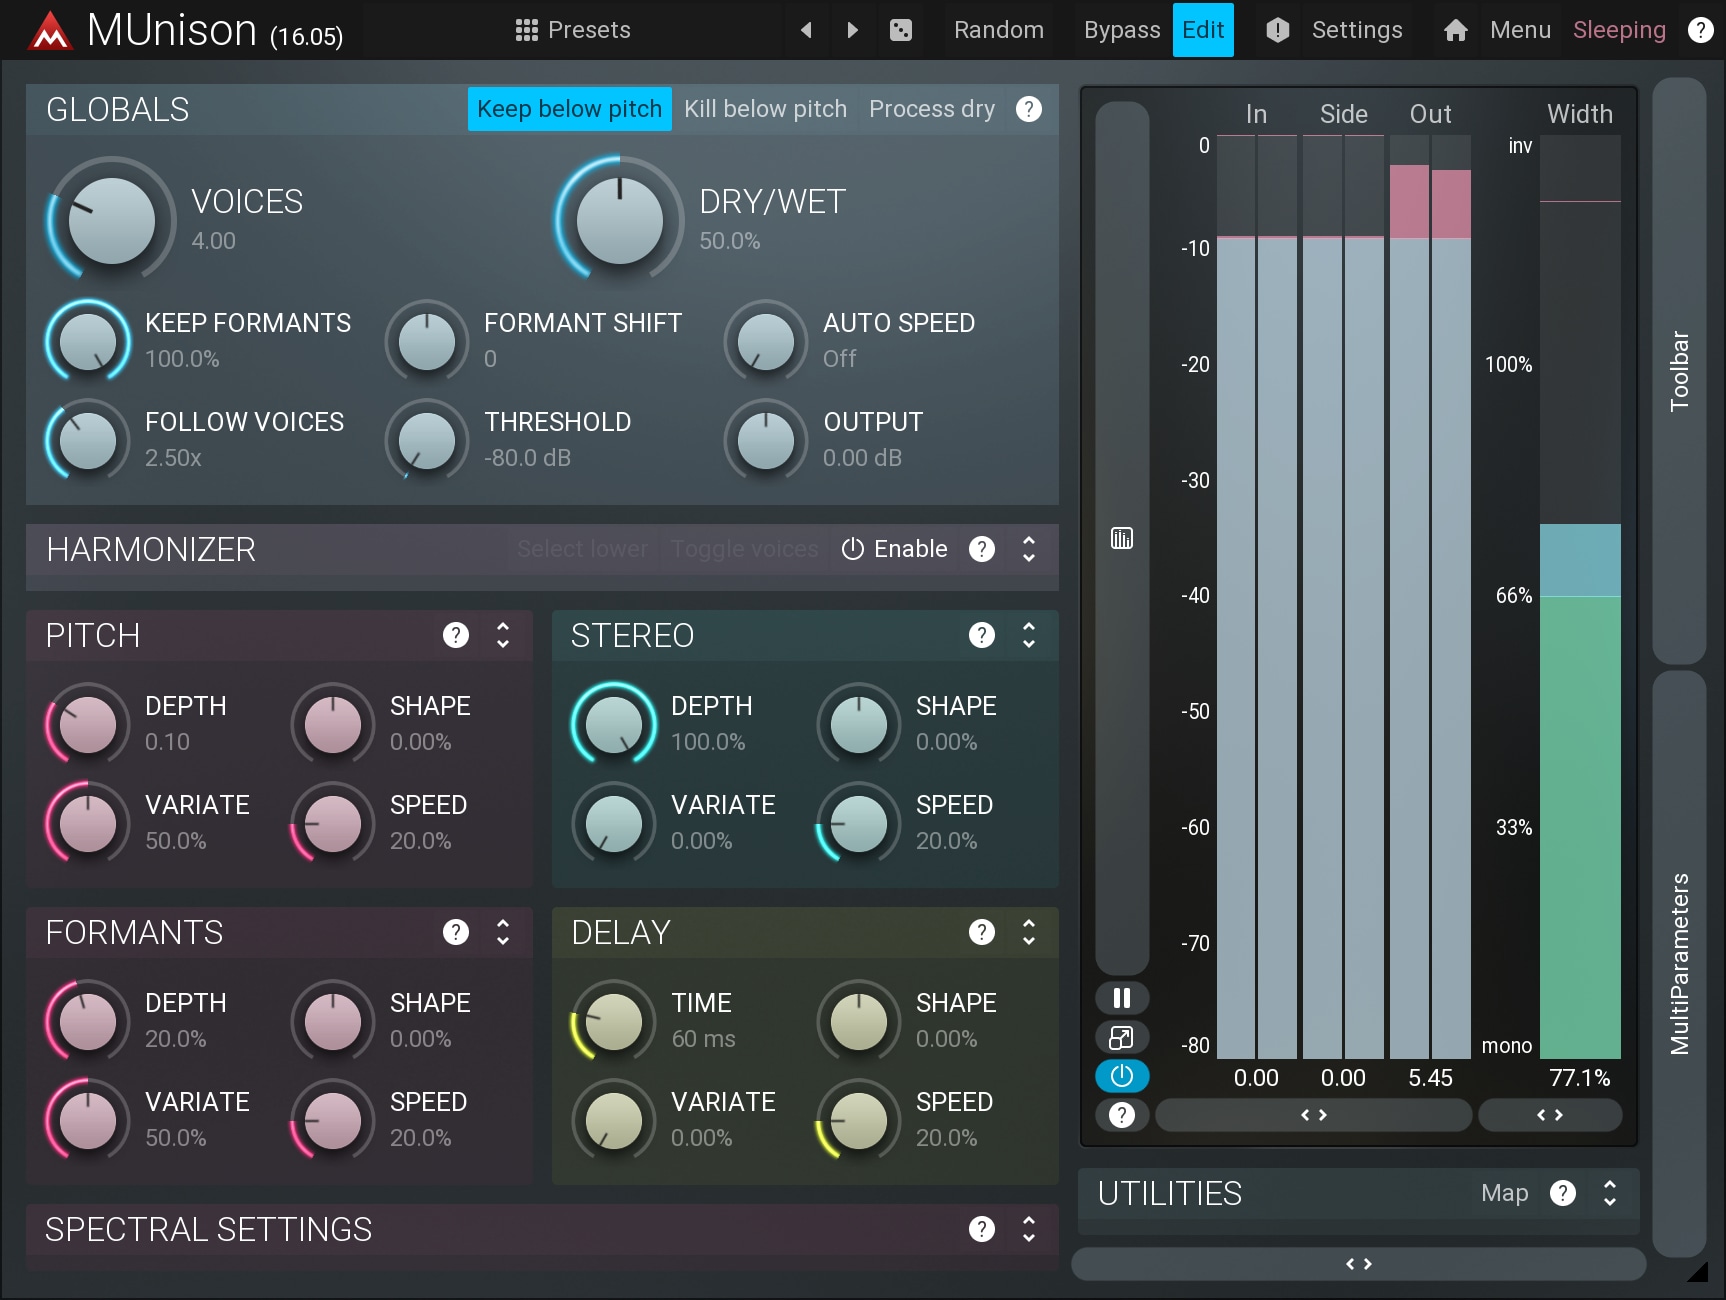The height and width of the screenshot is (1300, 1726).
Task: Toggle the meter power button
Action: pyautogui.click(x=1122, y=1076)
